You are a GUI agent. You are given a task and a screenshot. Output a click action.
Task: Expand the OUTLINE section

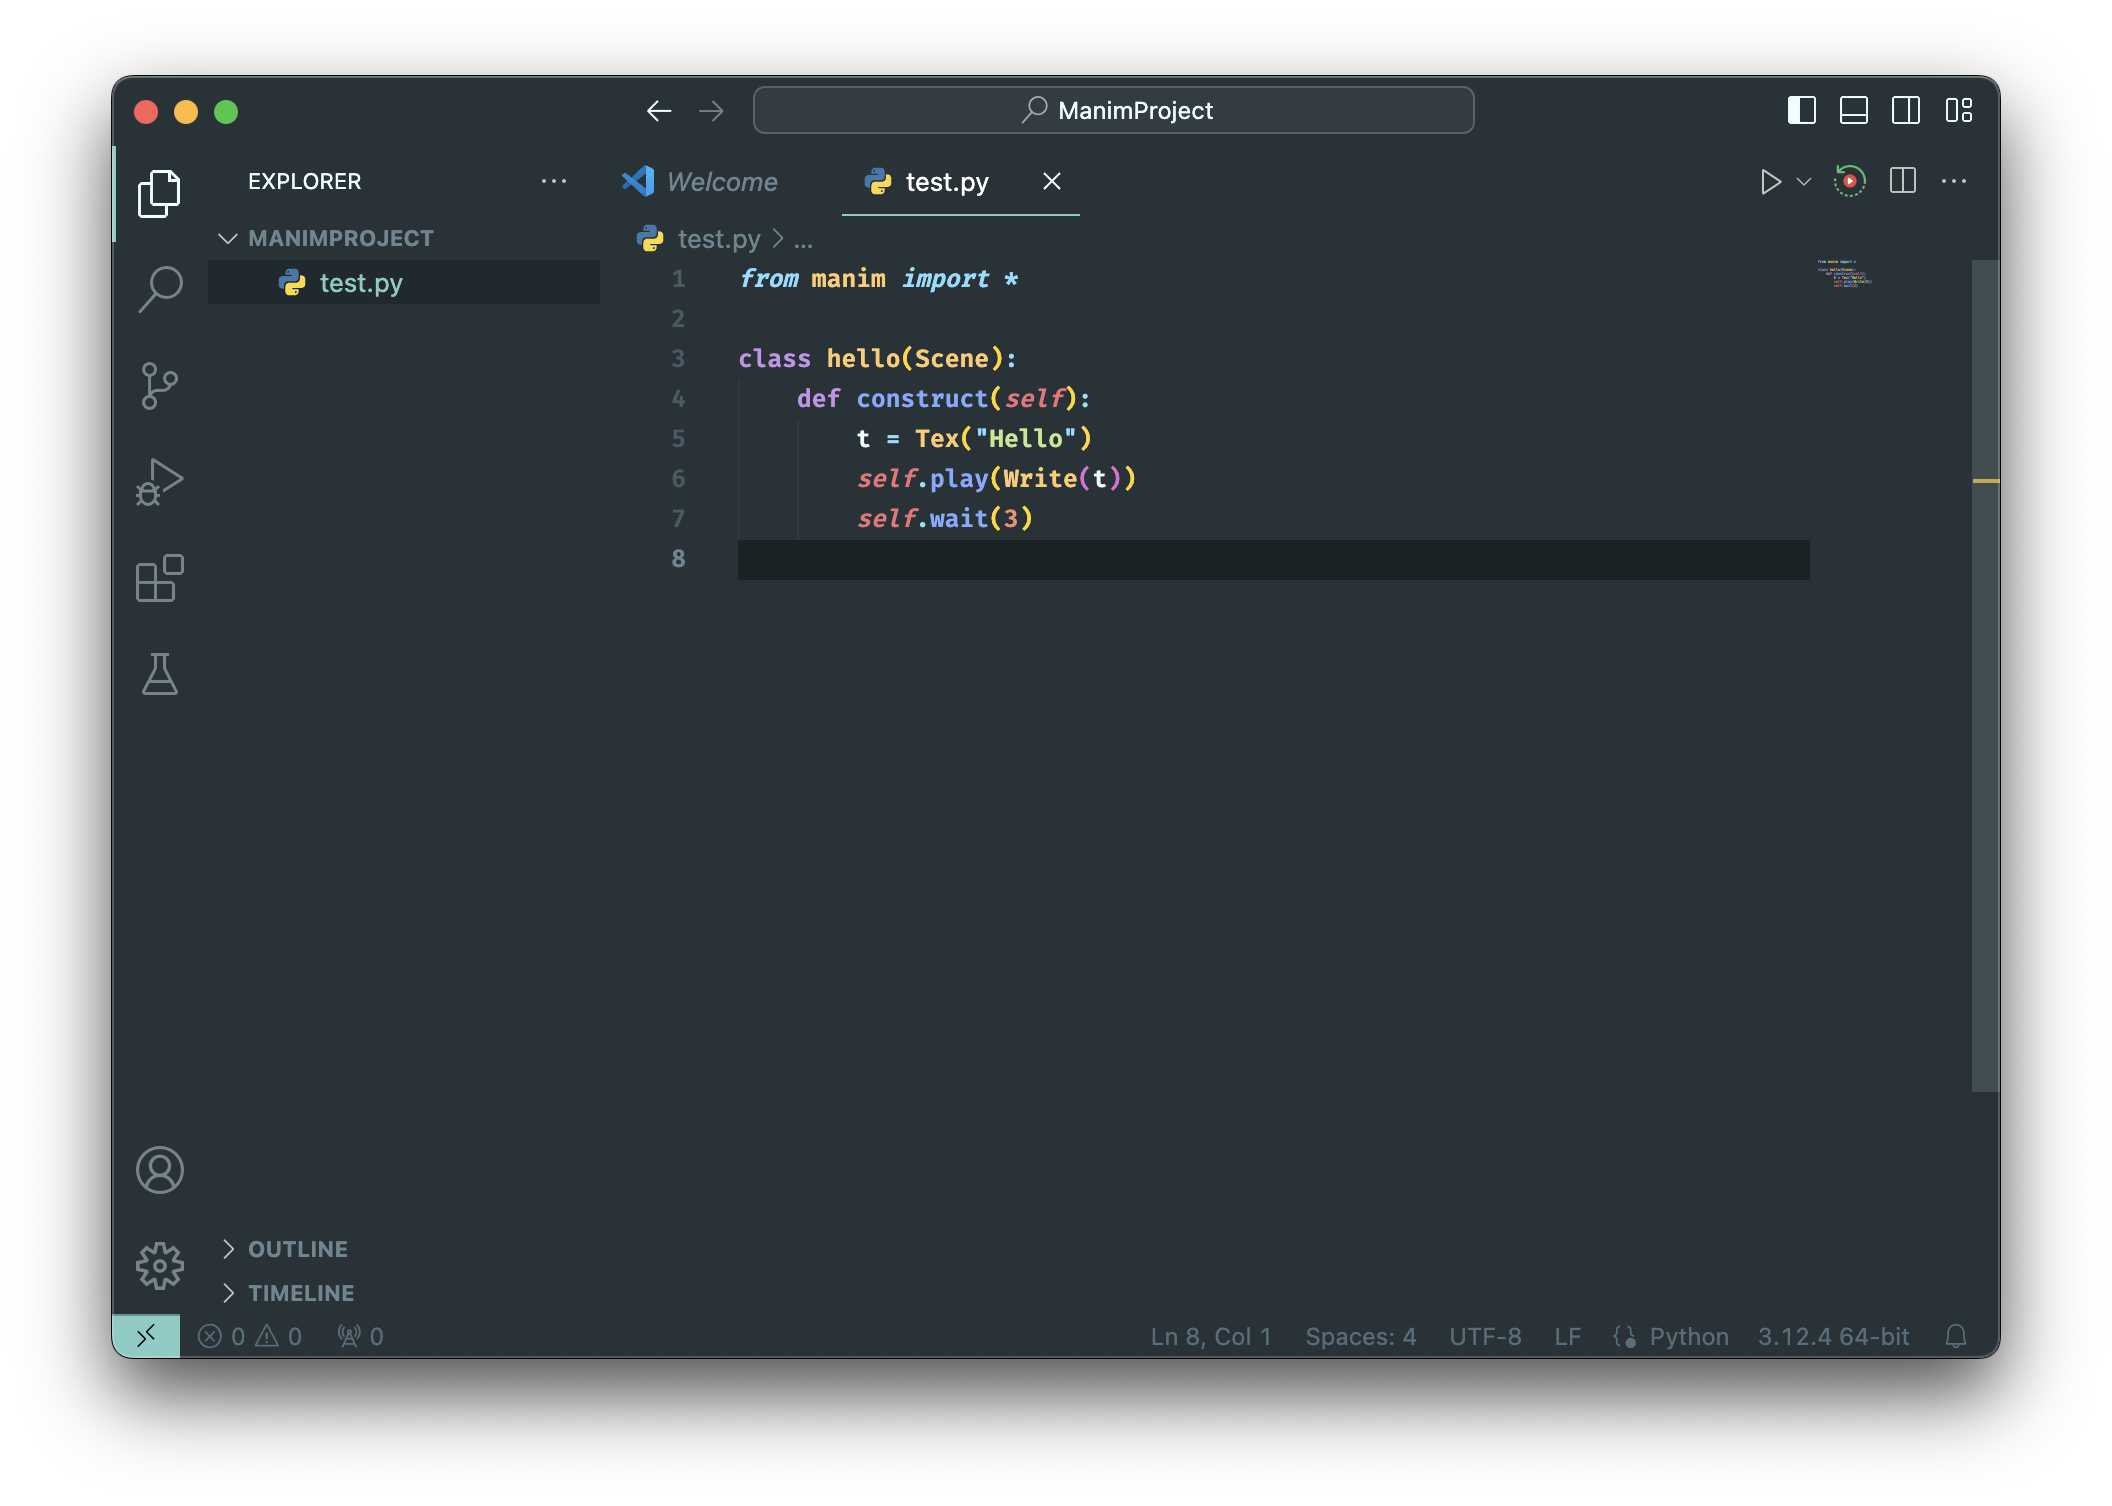click(298, 1249)
